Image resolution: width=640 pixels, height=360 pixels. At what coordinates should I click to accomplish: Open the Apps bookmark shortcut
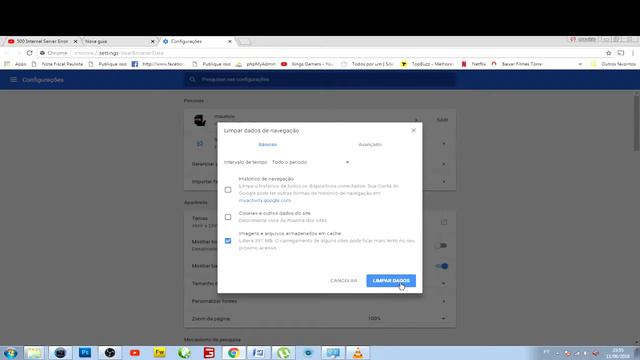pos(15,64)
